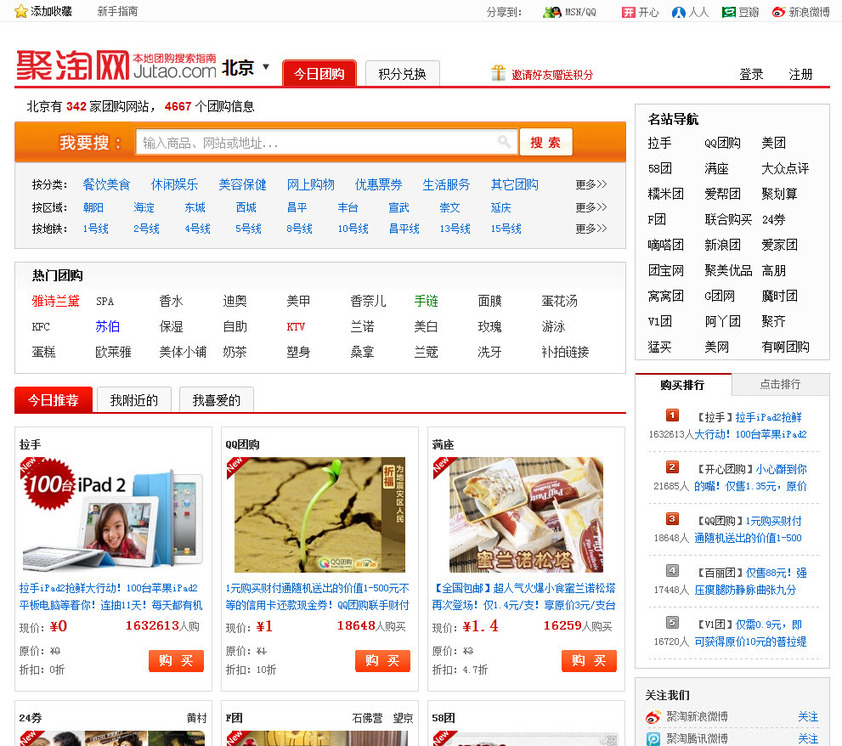Click hot keyword KTV
Viewport: 842px width, 746px height.
point(295,327)
